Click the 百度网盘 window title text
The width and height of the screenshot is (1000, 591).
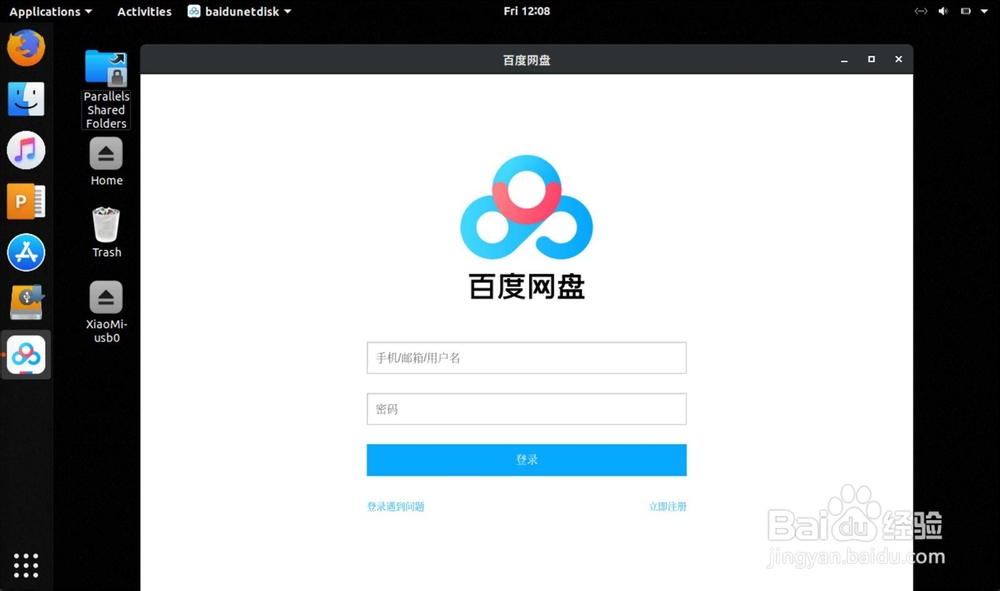527,60
